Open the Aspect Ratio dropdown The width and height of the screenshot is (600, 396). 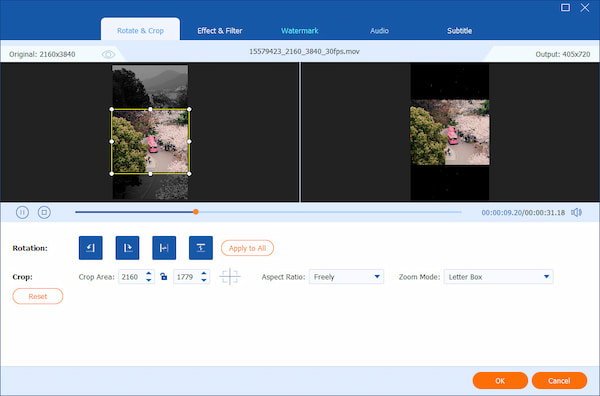pyautogui.click(x=346, y=277)
